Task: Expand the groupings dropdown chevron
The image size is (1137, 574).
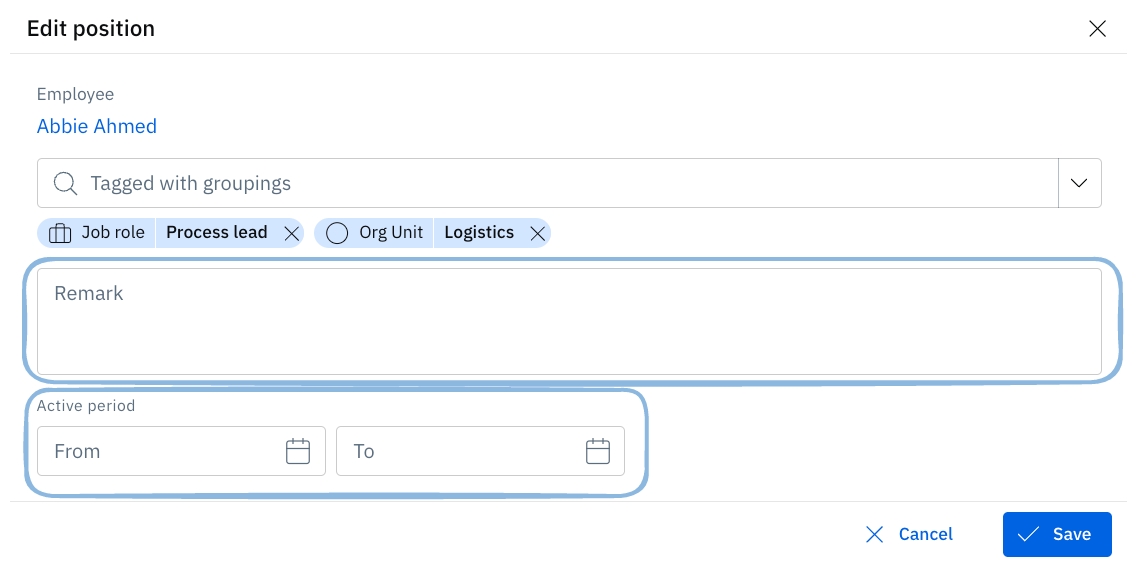Action: [1079, 183]
